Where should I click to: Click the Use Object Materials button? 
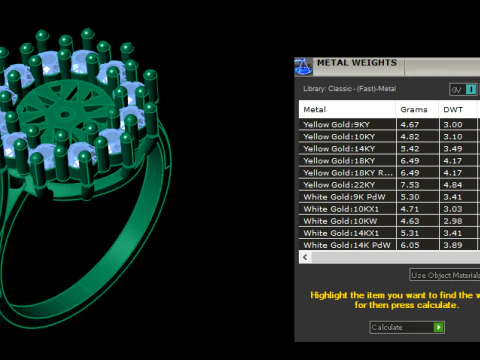(x=445, y=275)
